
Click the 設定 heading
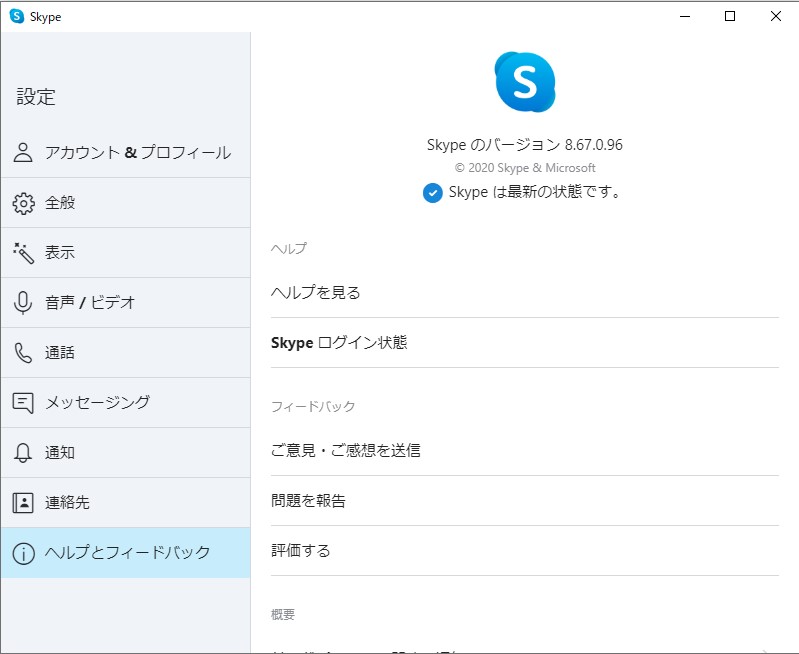pos(36,97)
